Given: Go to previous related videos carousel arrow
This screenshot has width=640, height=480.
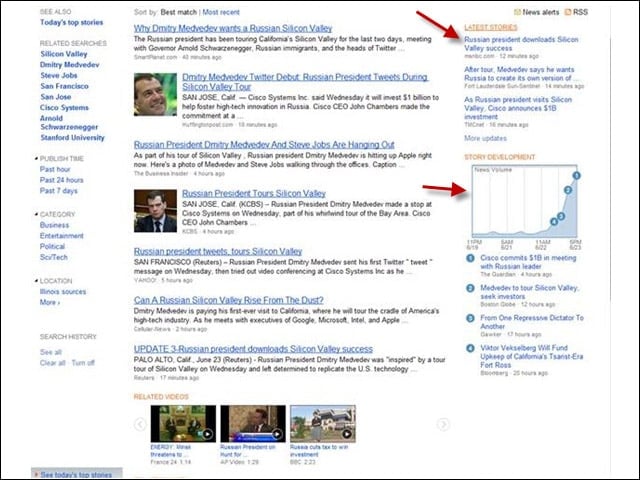Looking at the screenshot, I should coord(140,424).
